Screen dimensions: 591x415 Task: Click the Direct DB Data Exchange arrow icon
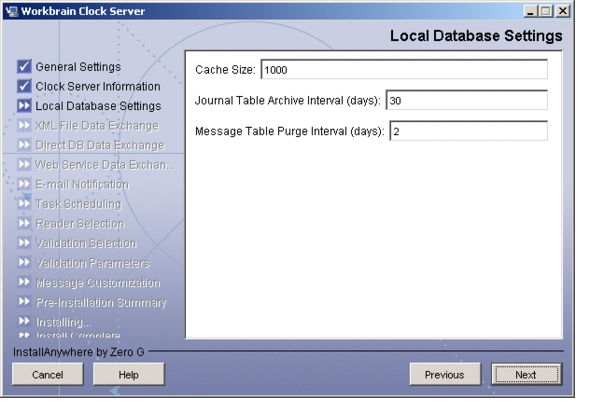click(24, 145)
